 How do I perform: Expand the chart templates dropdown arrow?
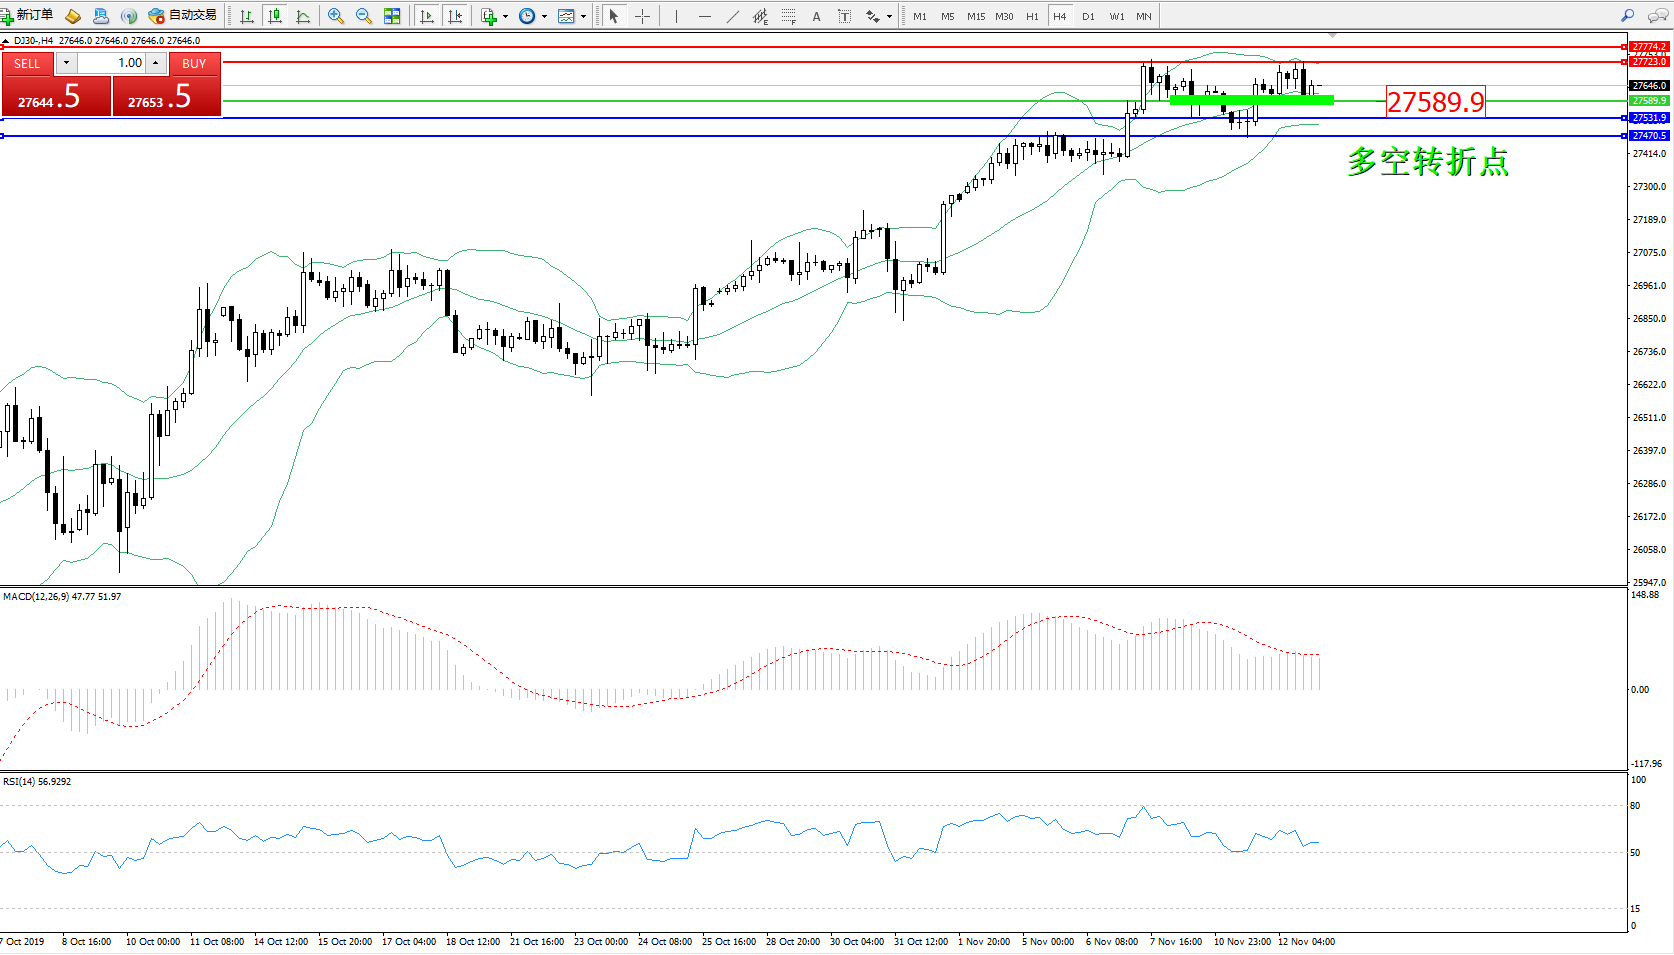click(583, 16)
